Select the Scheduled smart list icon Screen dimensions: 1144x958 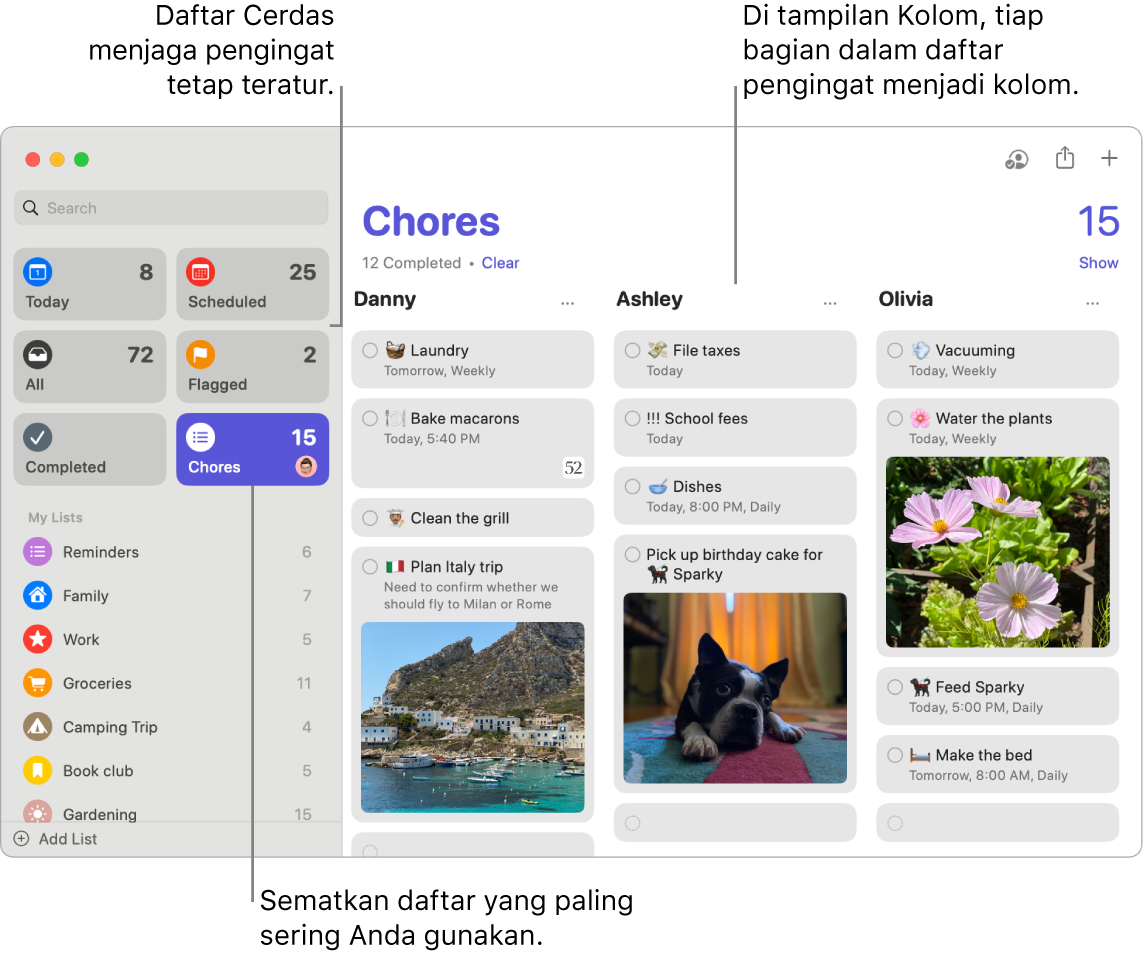point(200,271)
